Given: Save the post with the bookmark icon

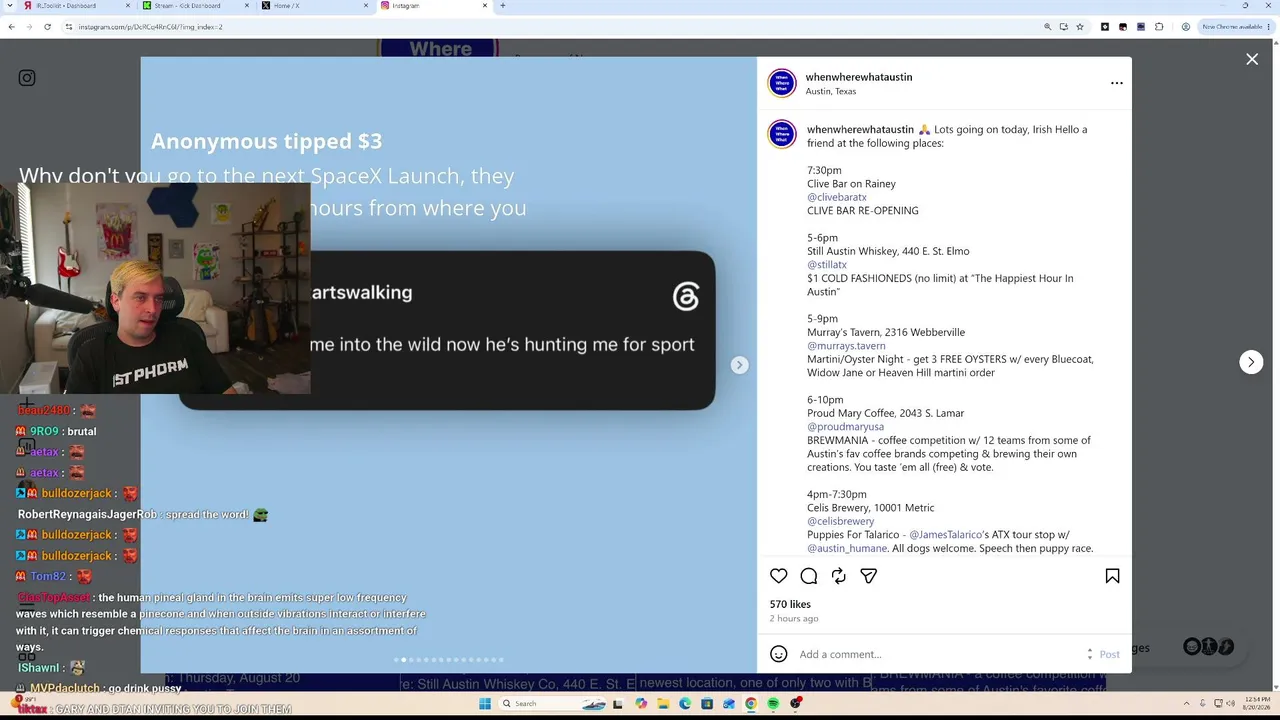Looking at the screenshot, I should tap(1112, 576).
